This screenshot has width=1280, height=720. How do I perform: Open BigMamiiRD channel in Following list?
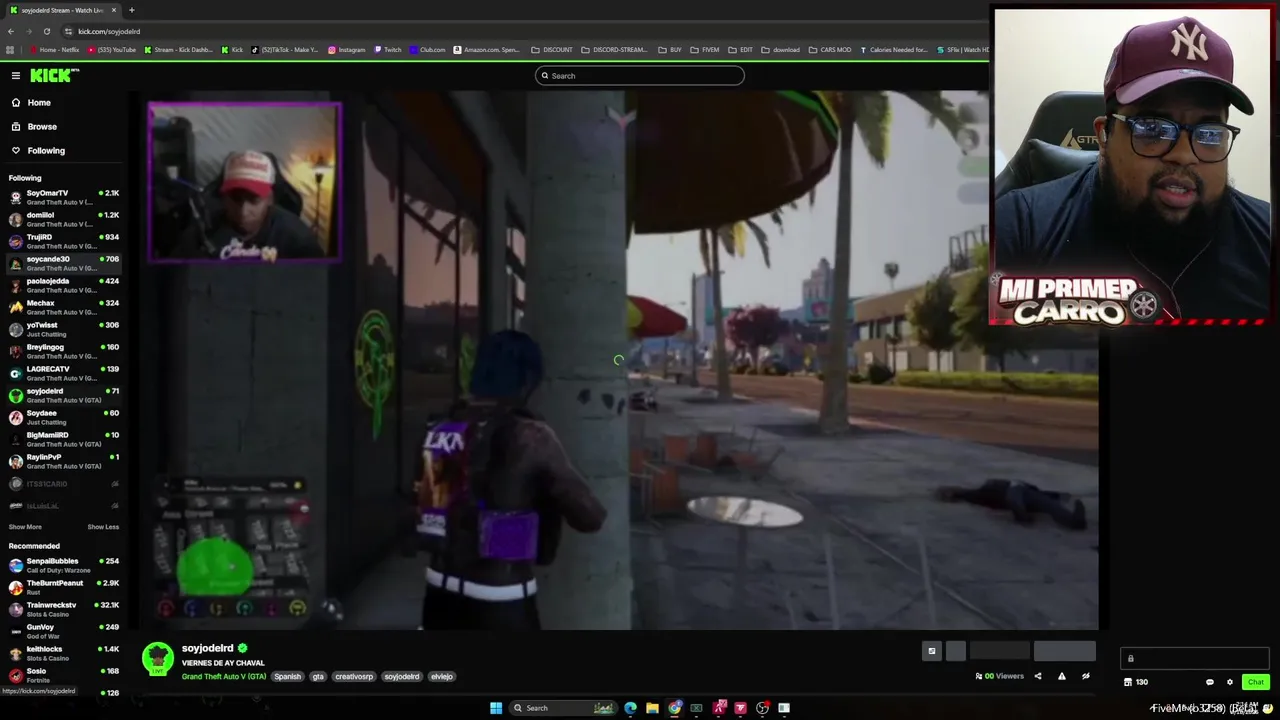pos(64,439)
